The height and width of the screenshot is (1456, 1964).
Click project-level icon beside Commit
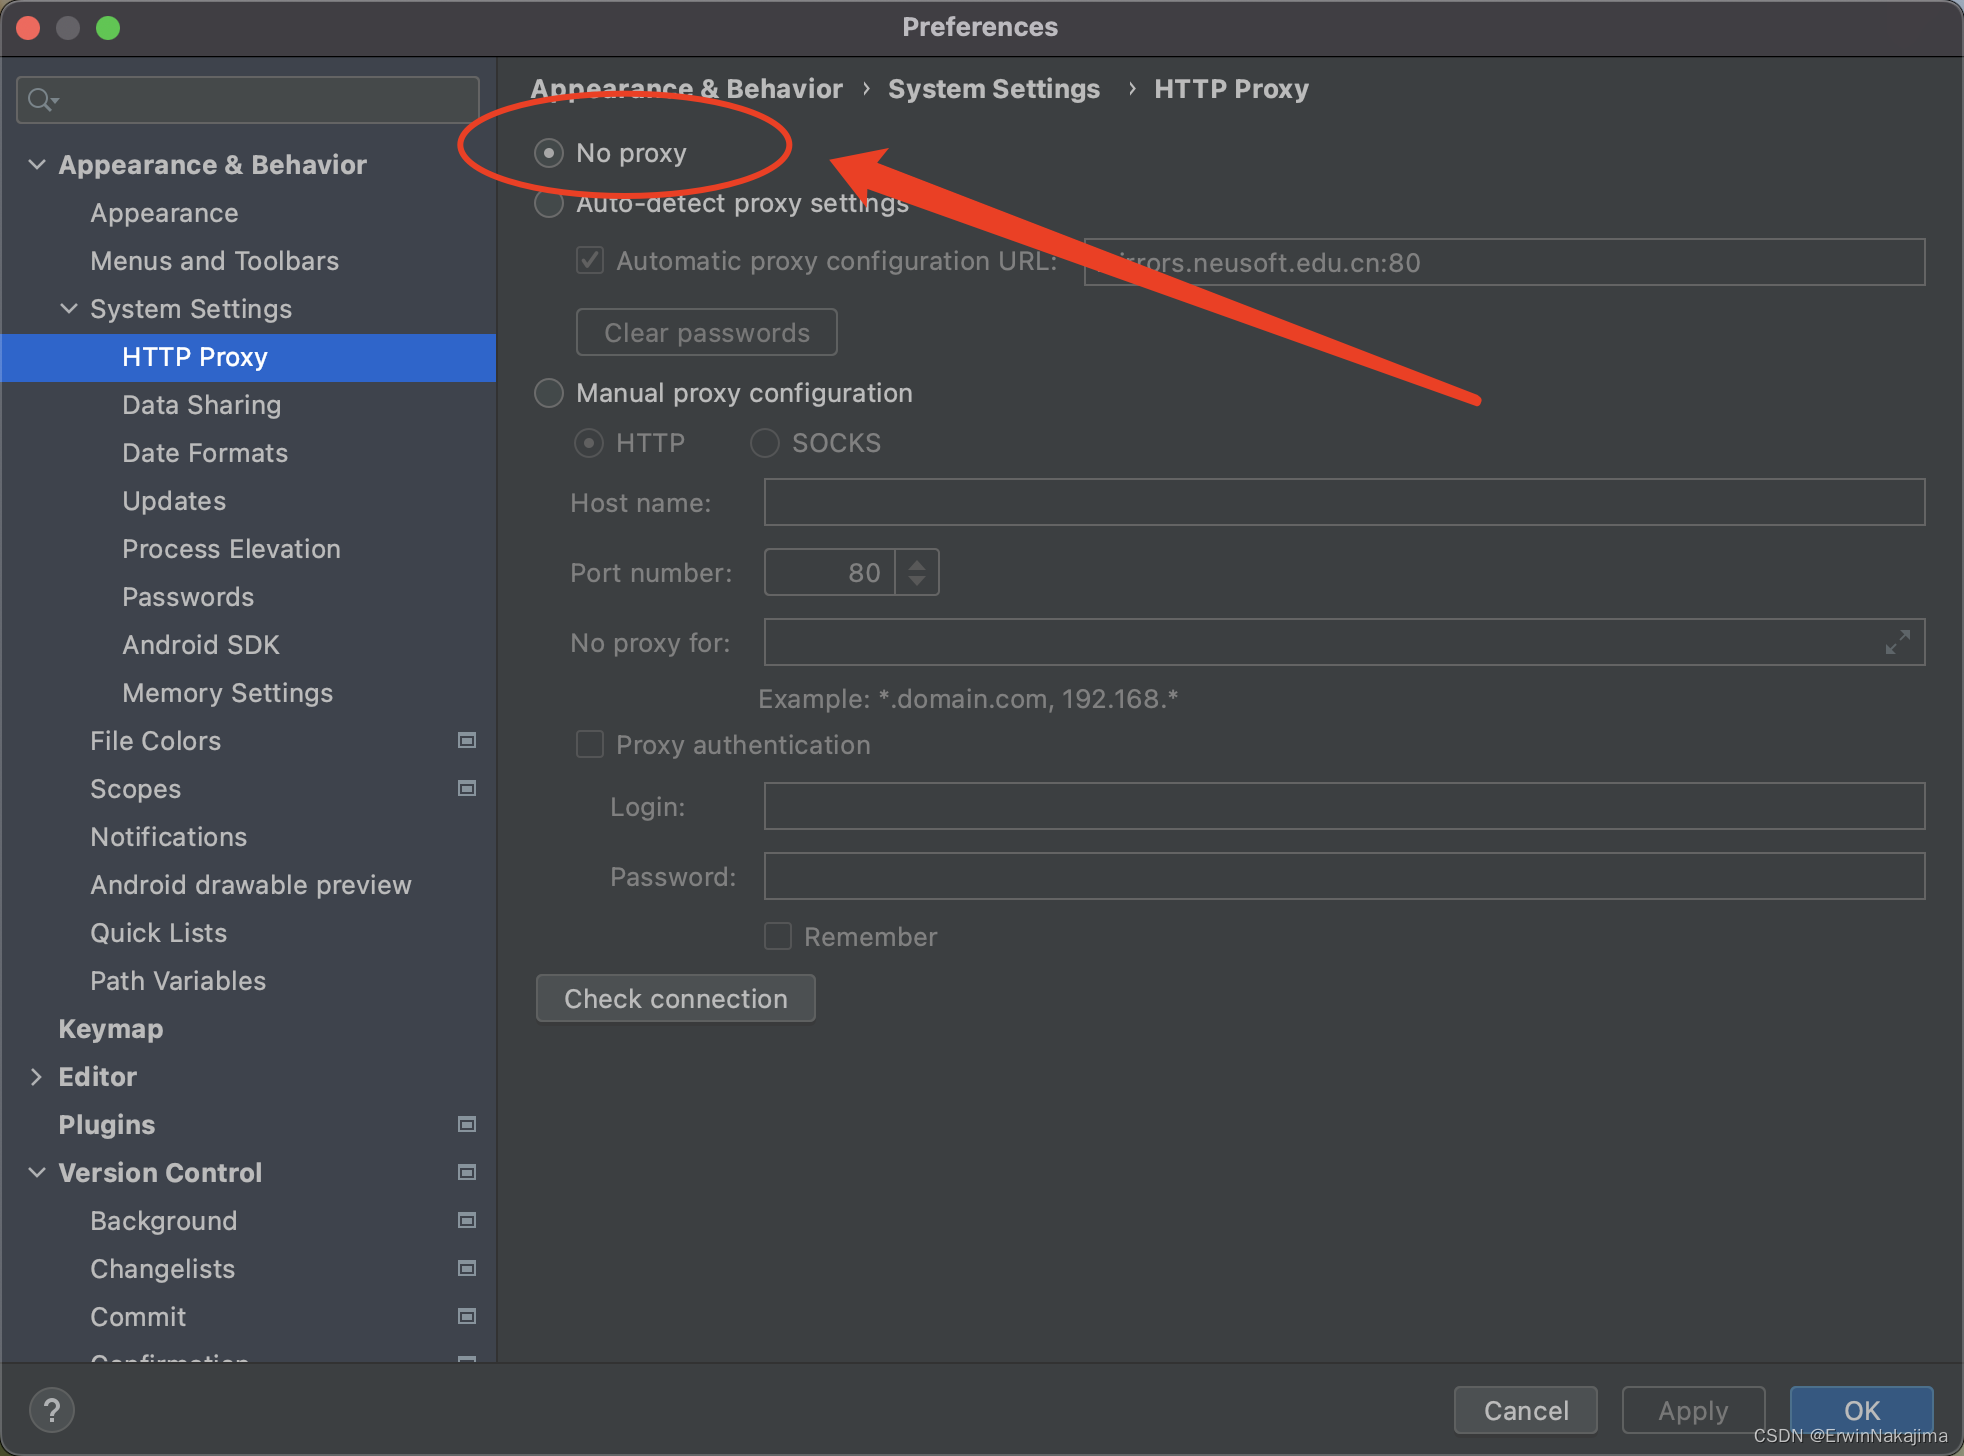coord(466,1316)
